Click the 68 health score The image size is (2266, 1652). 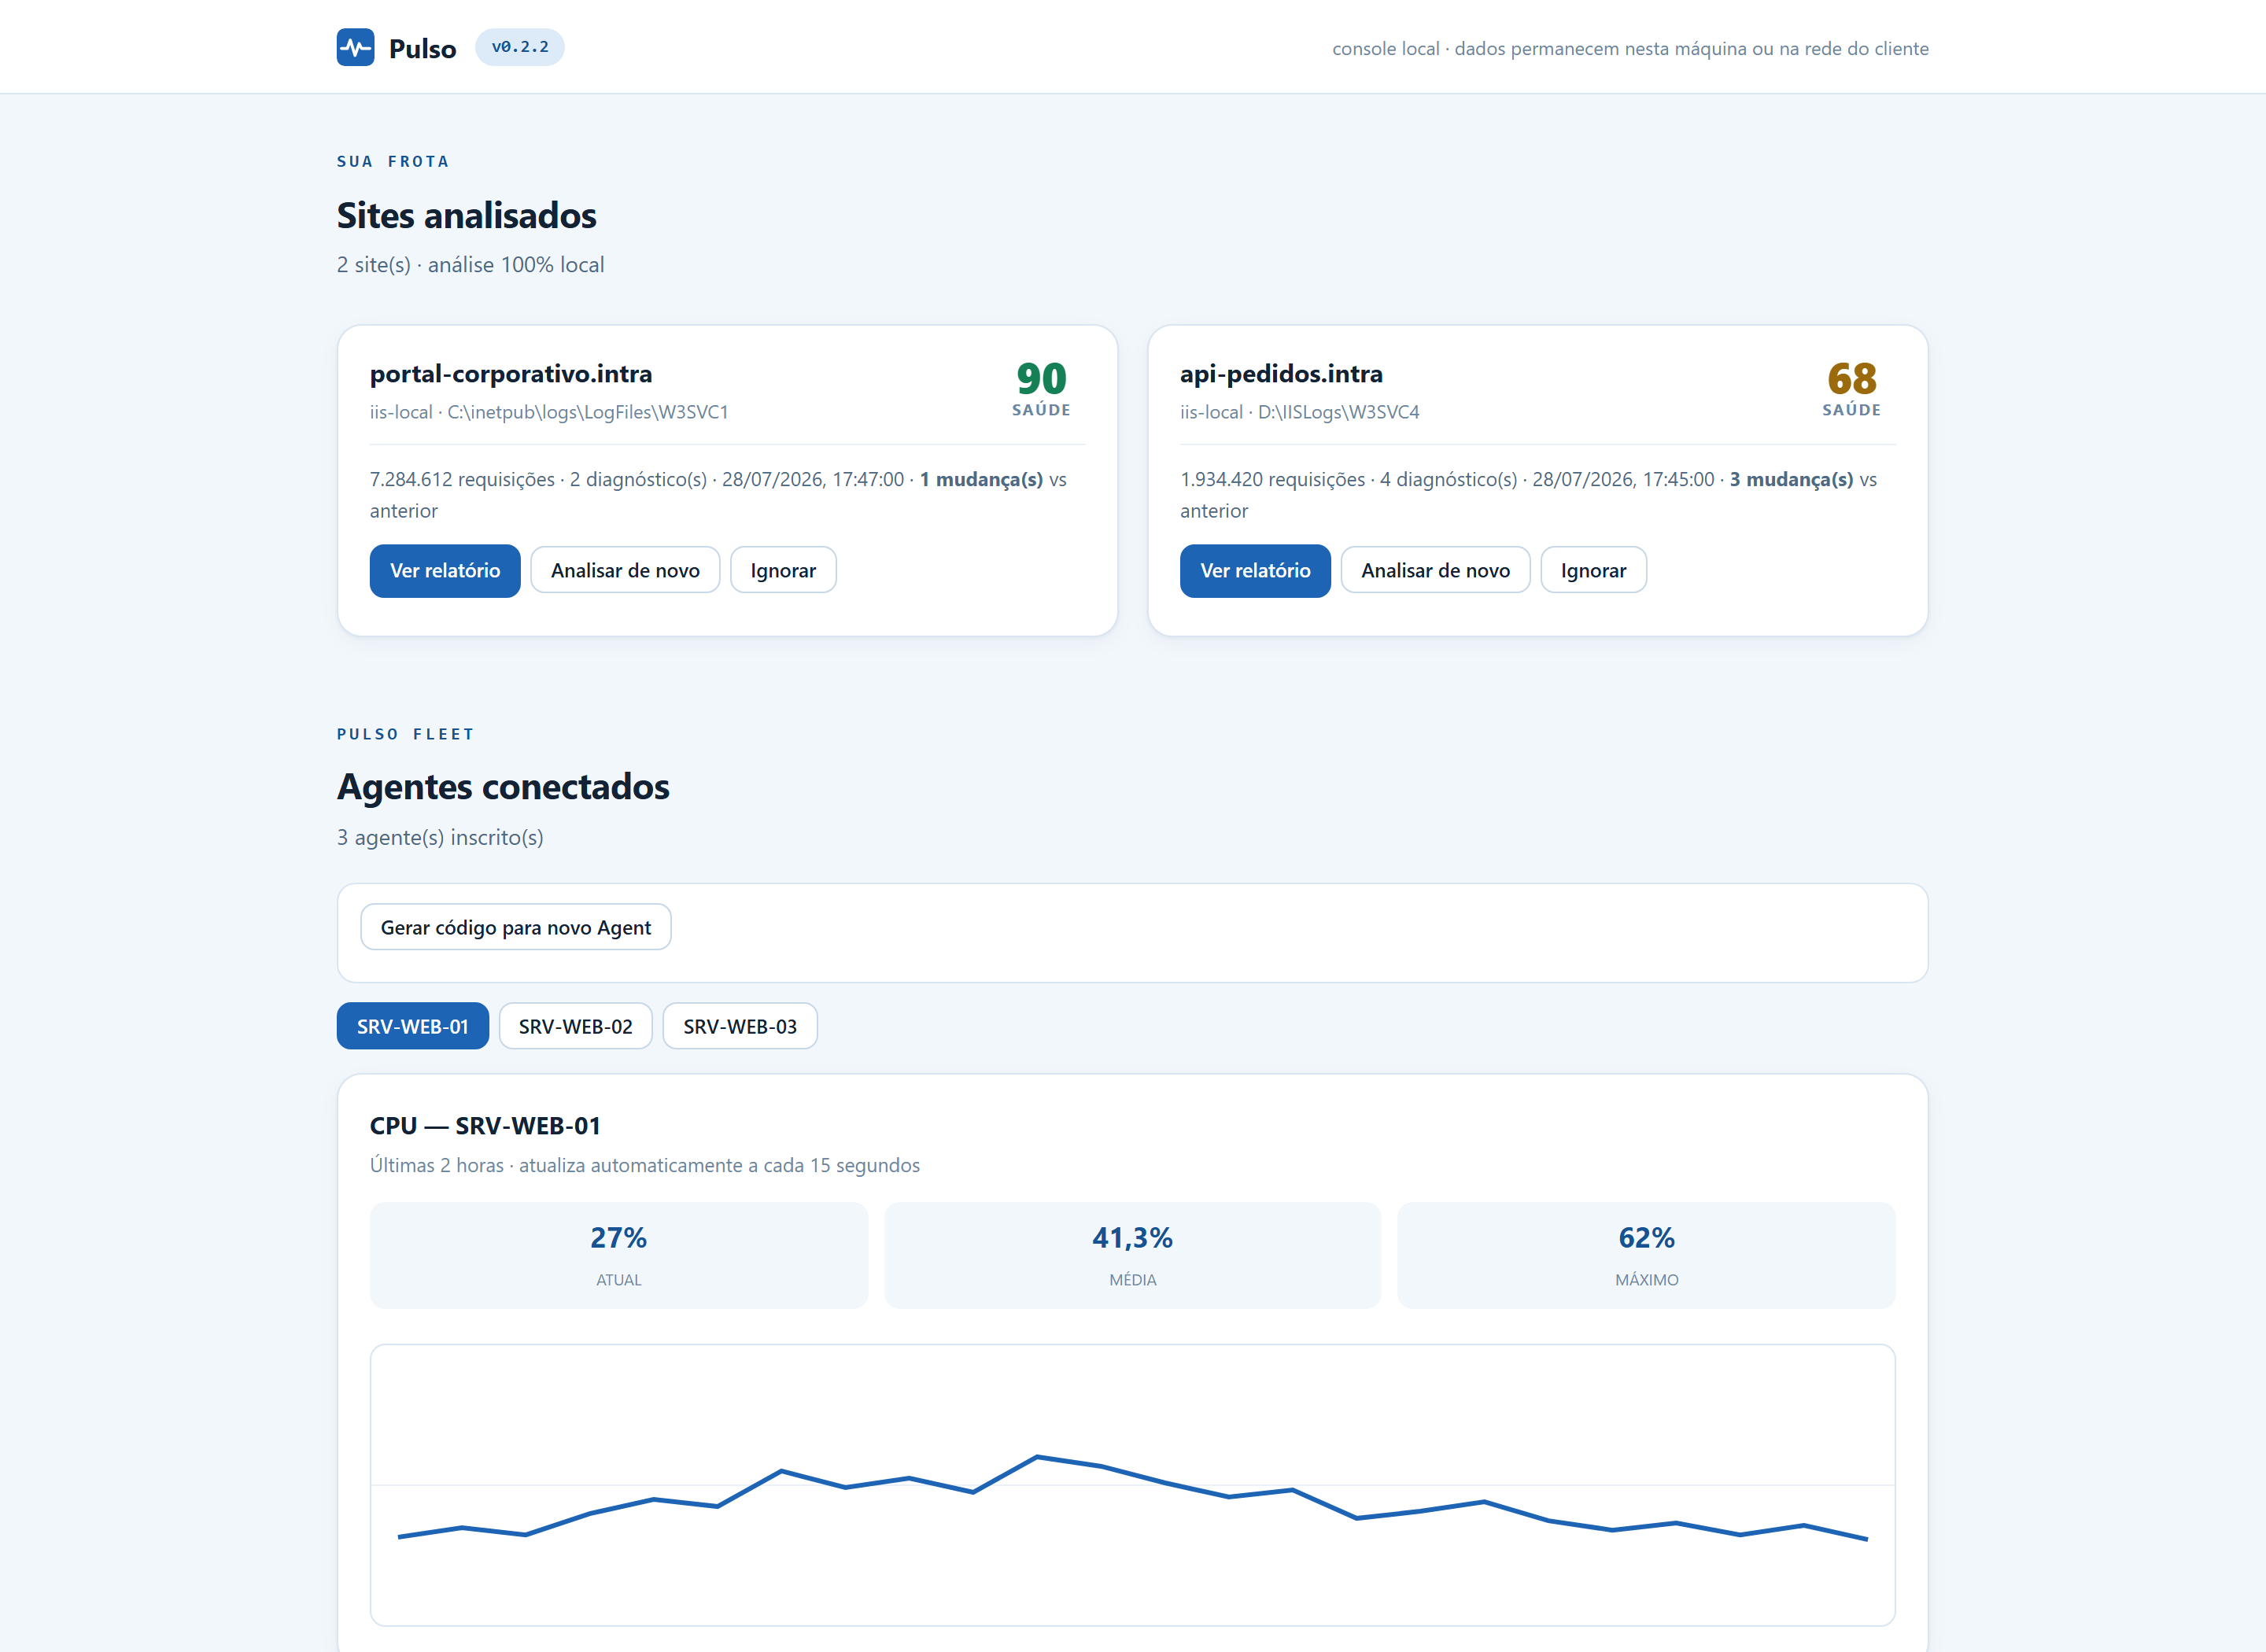(x=1851, y=379)
